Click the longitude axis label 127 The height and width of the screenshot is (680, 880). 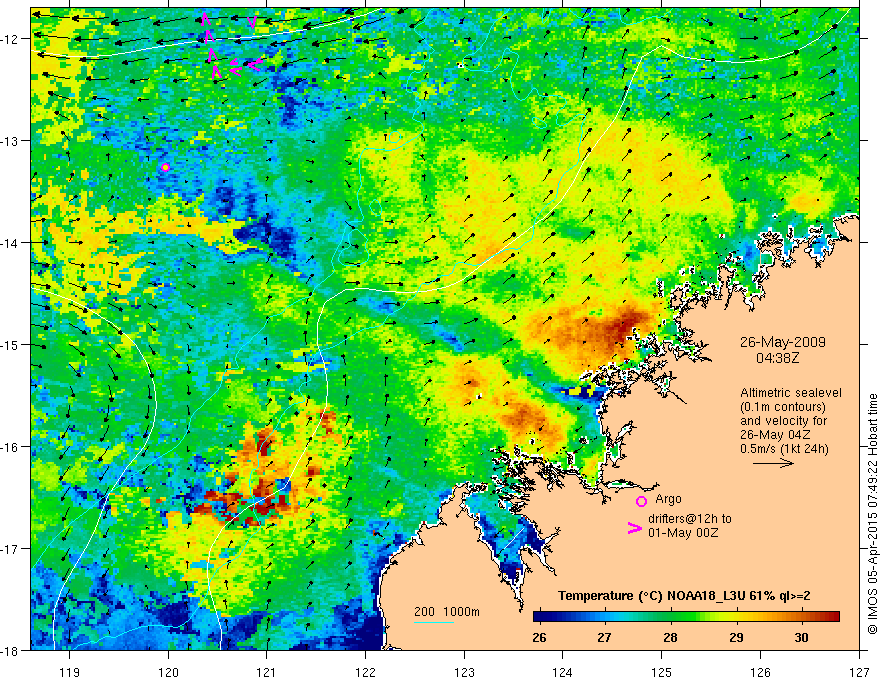(x=859, y=672)
